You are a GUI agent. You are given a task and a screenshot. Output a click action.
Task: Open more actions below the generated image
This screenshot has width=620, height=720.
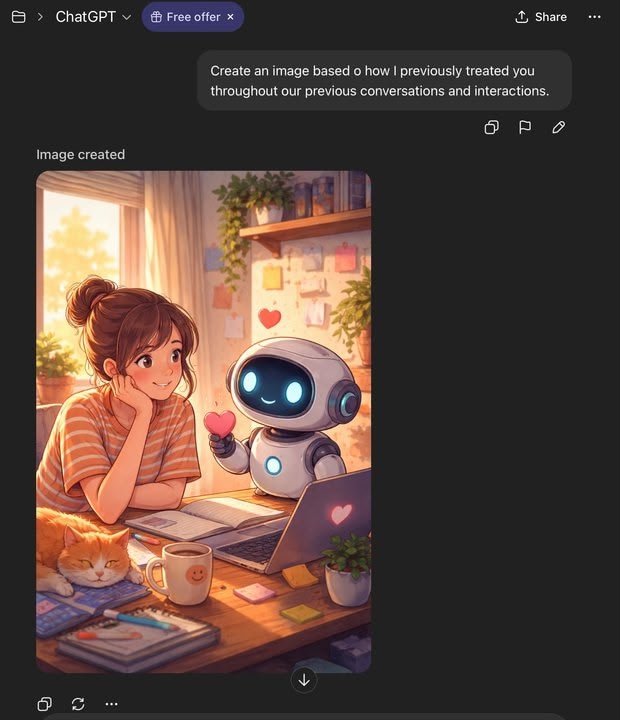(x=111, y=703)
